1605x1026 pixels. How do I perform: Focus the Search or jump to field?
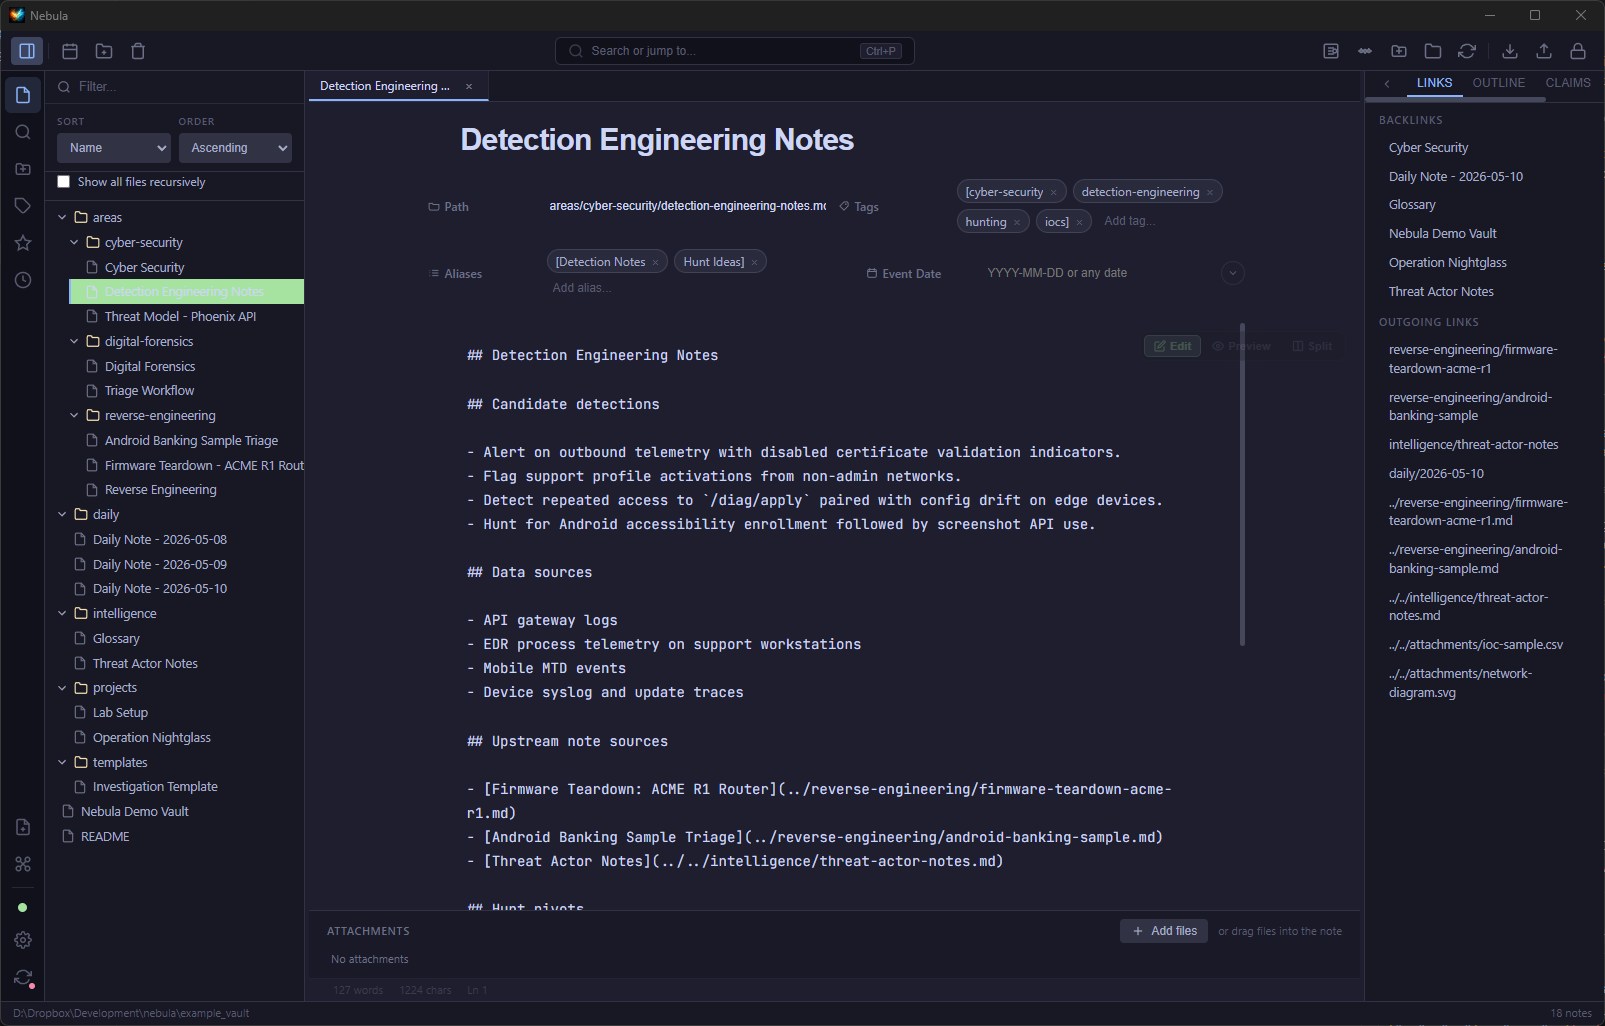pos(735,51)
